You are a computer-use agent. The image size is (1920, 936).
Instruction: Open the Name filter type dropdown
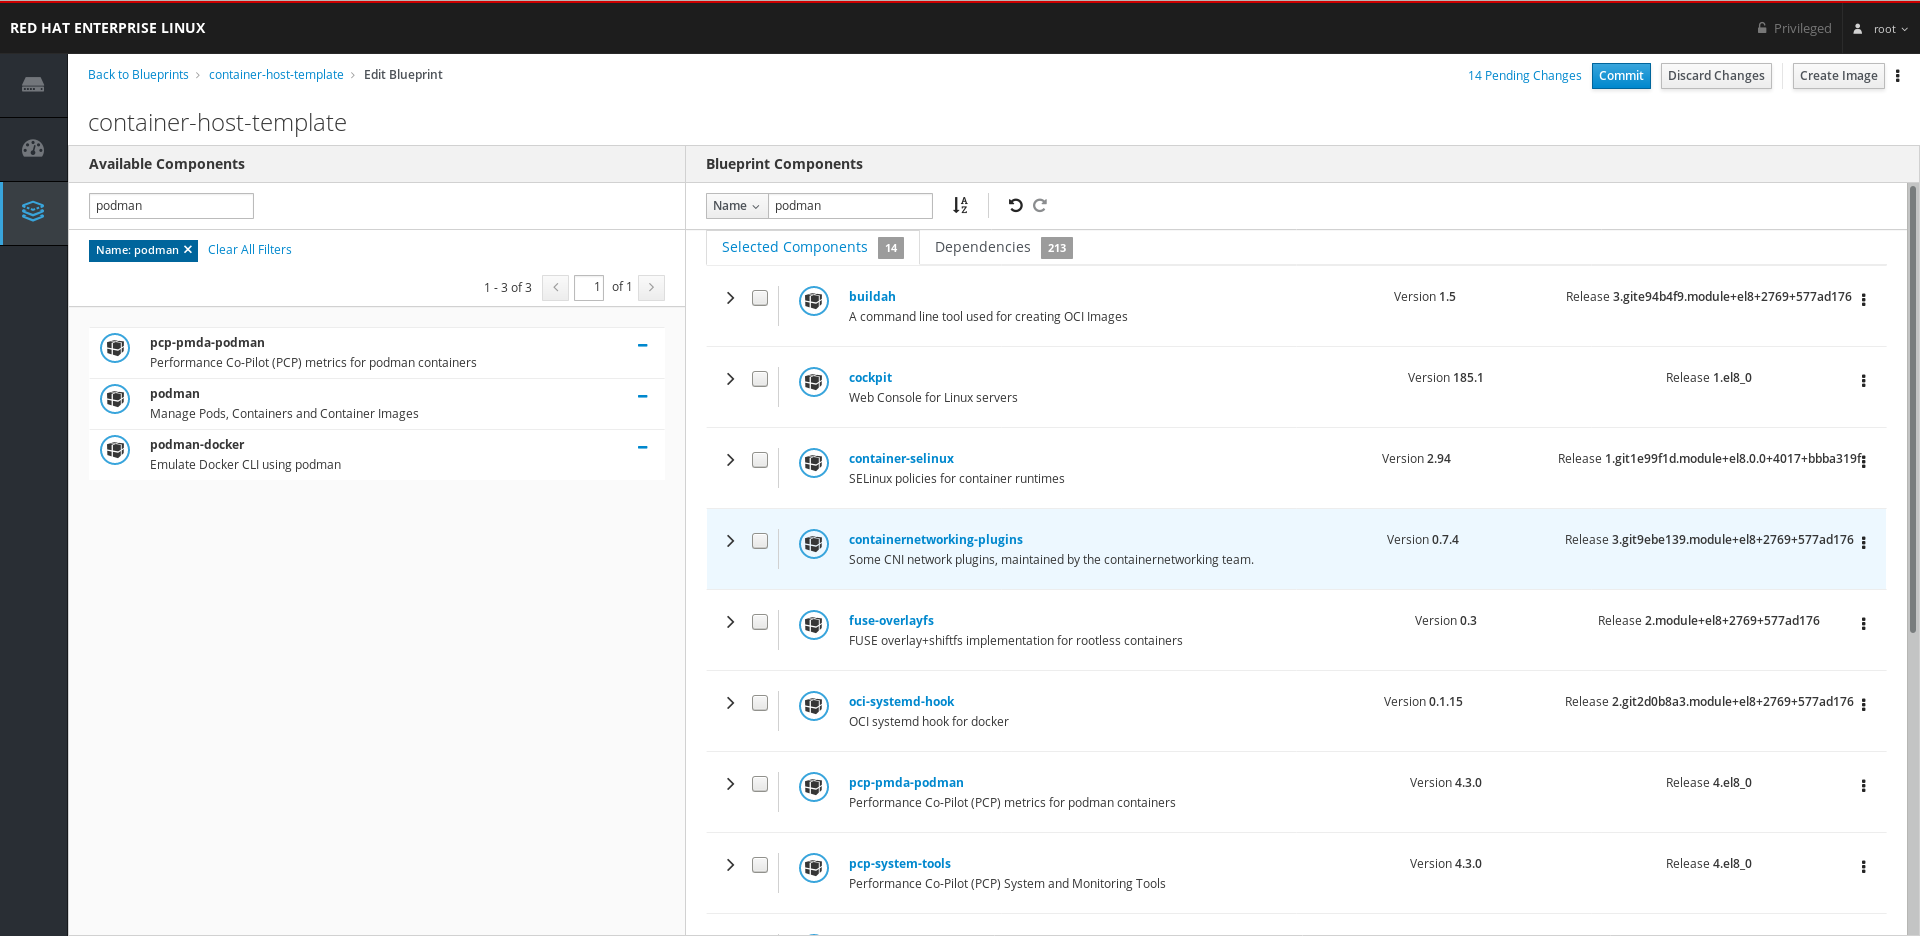pos(737,206)
